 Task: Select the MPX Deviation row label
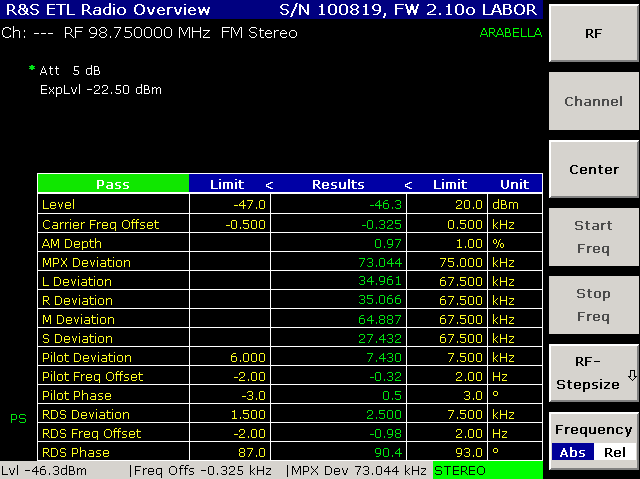[86, 262]
